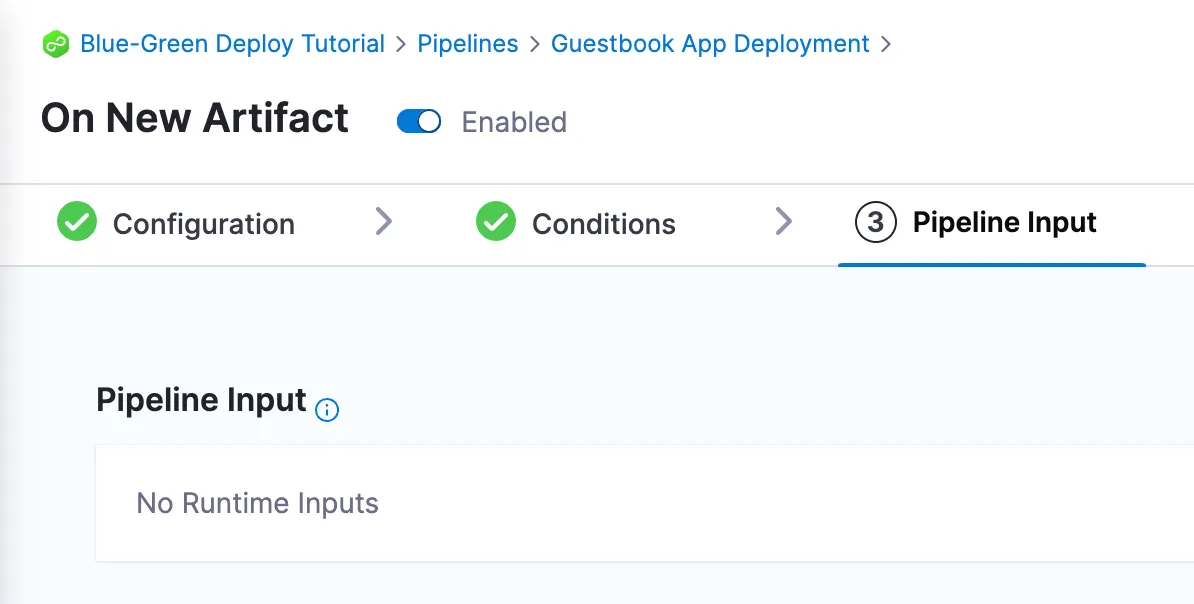Click the green checkmark on Conditions step
The height and width of the screenshot is (604, 1194).
point(495,223)
